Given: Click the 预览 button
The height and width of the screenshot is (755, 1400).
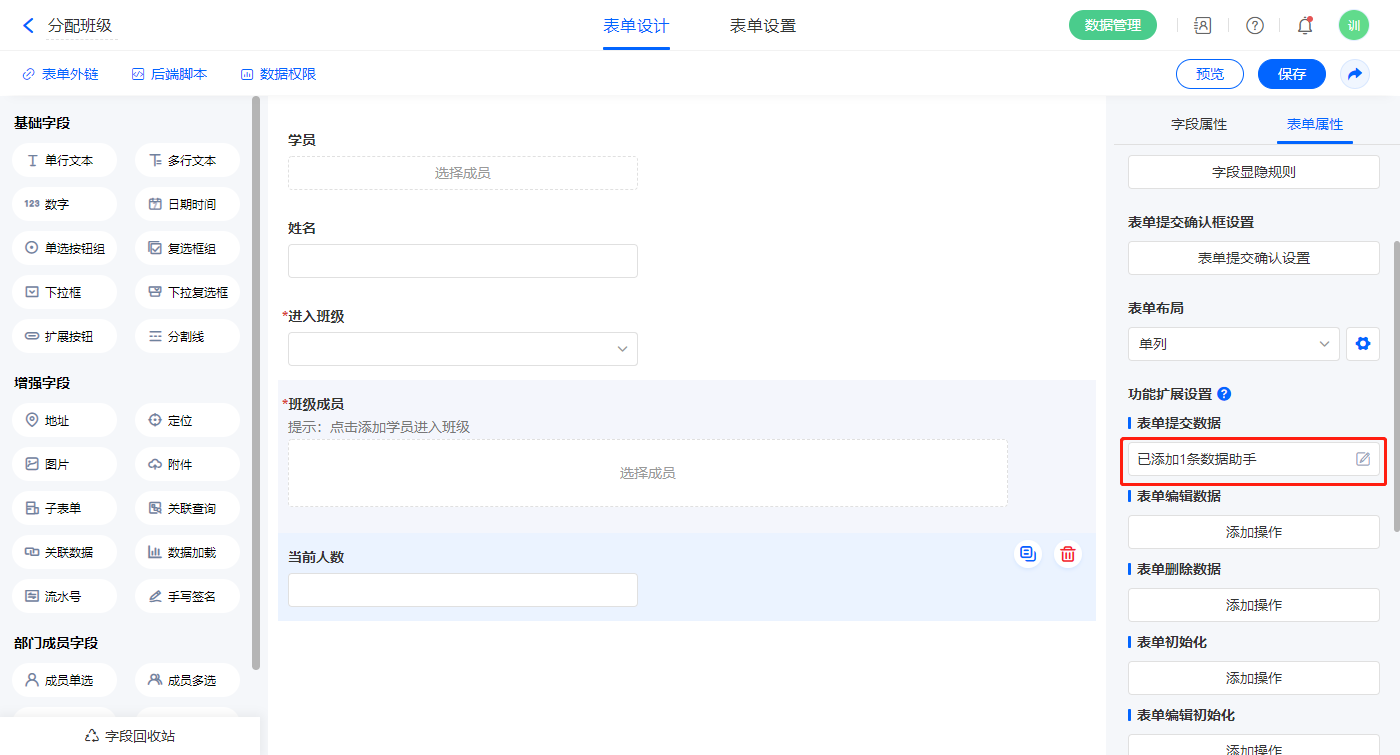Looking at the screenshot, I should (1209, 74).
